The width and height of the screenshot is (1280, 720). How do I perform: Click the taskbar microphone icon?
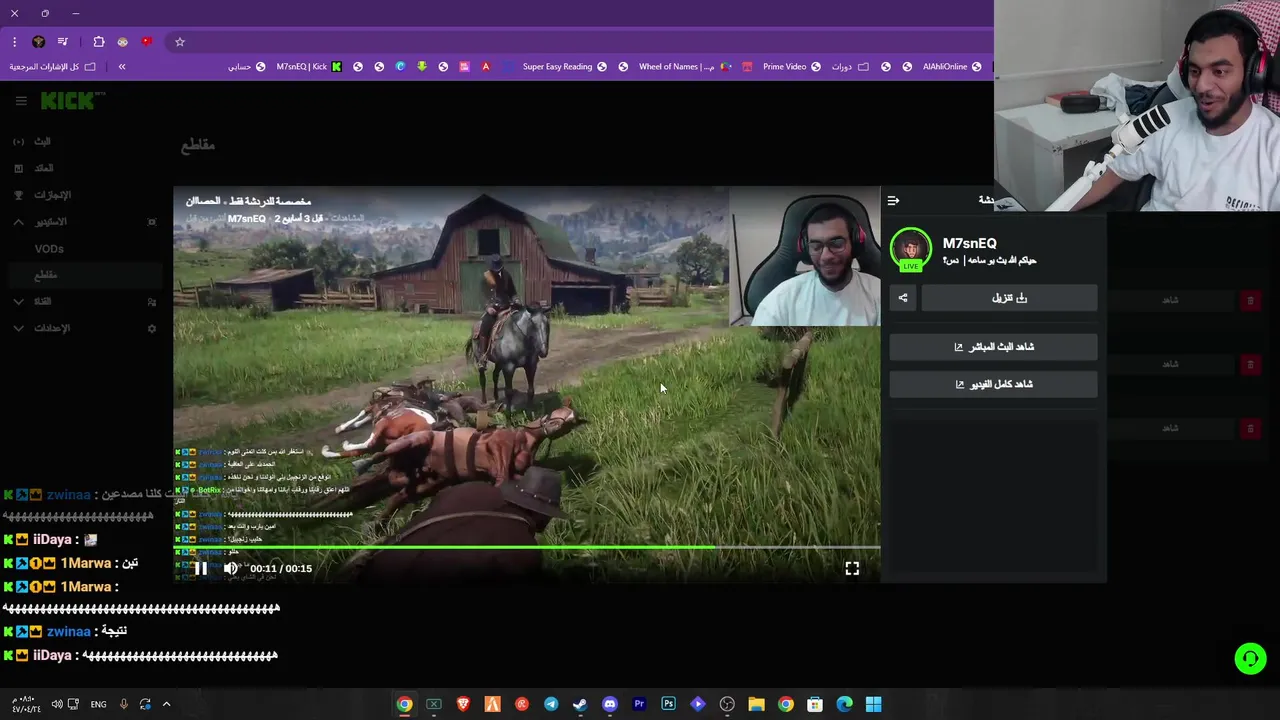click(x=124, y=704)
